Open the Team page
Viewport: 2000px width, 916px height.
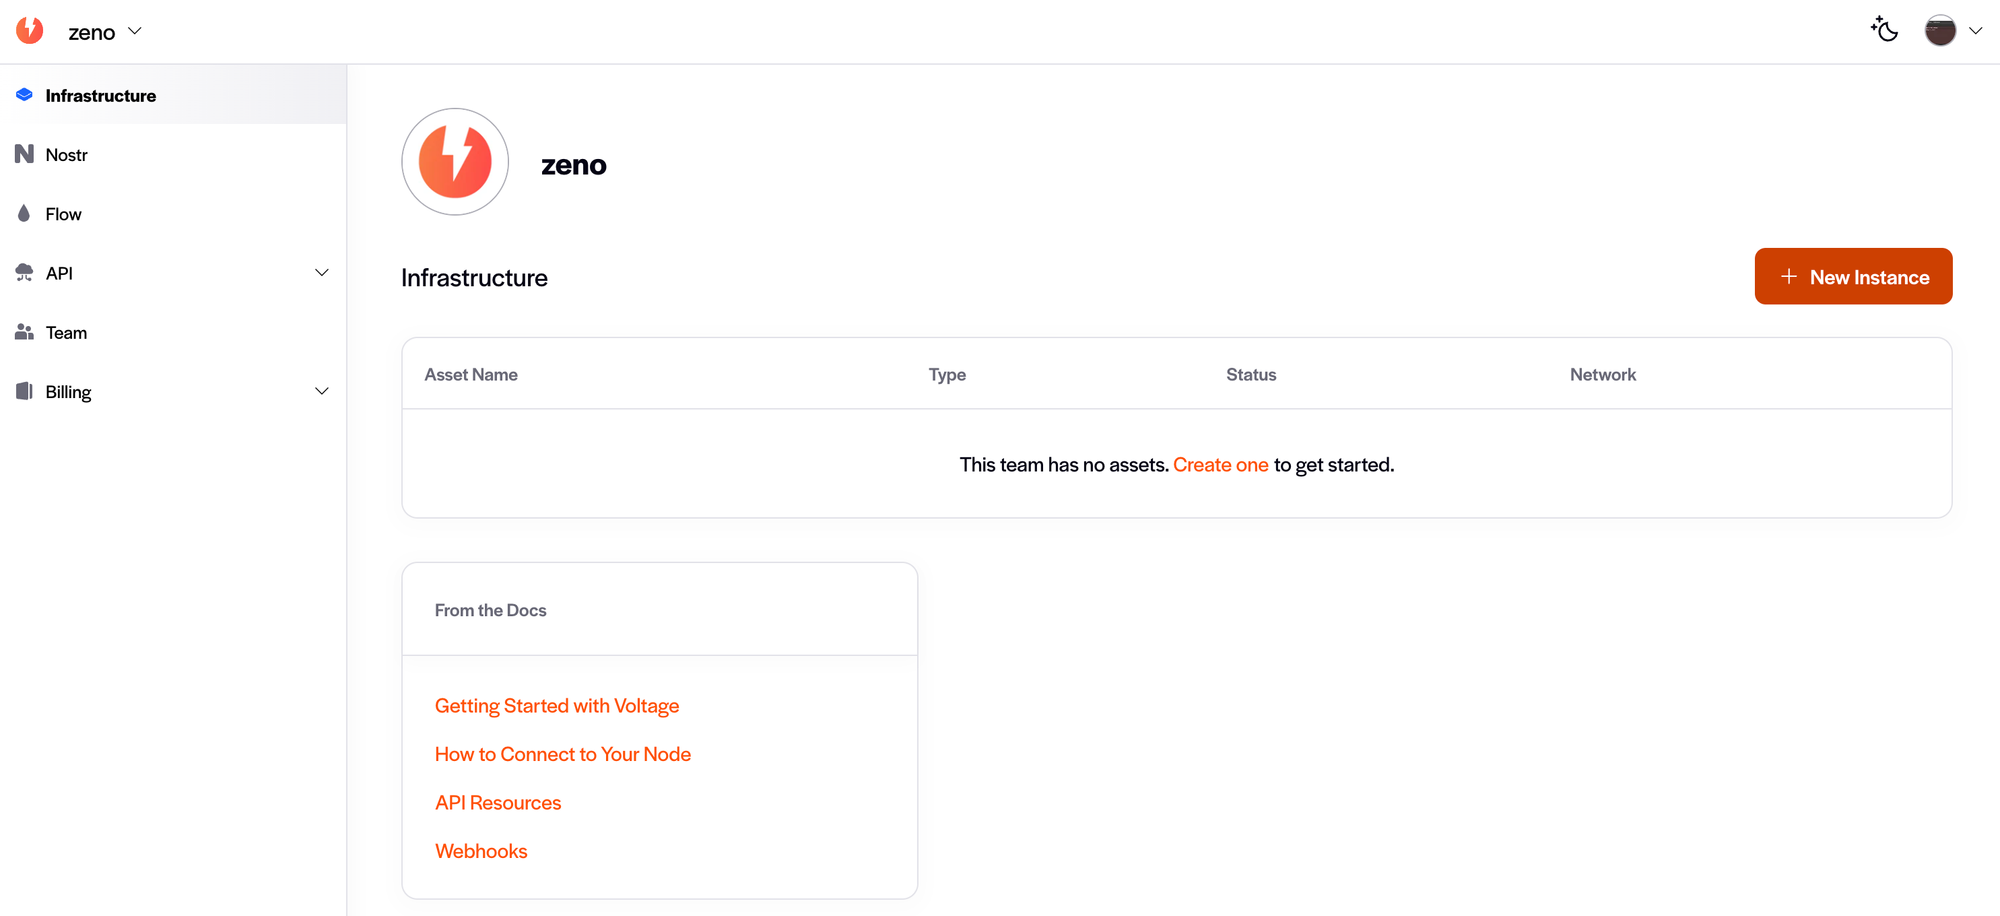pyautogui.click(x=66, y=333)
